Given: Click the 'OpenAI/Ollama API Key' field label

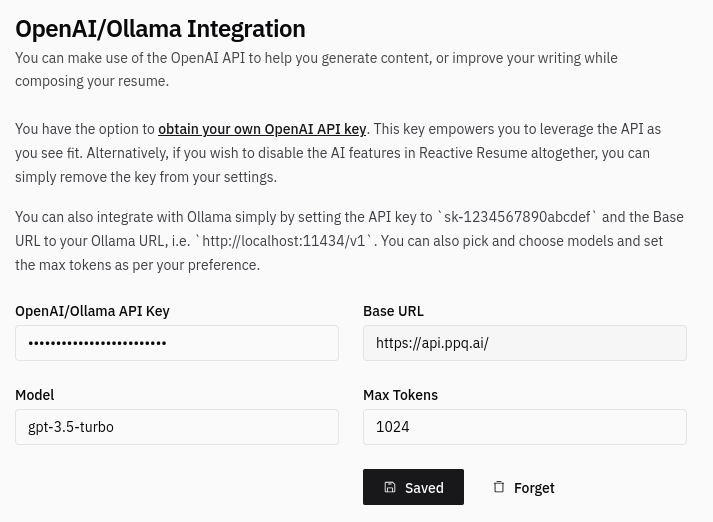Looking at the screenshot, I should 92,311.
